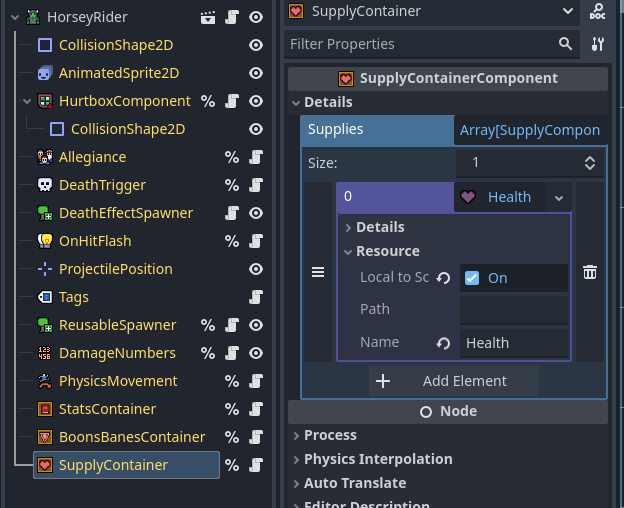Delete array element 0 with trash icon

coord(590,272)
